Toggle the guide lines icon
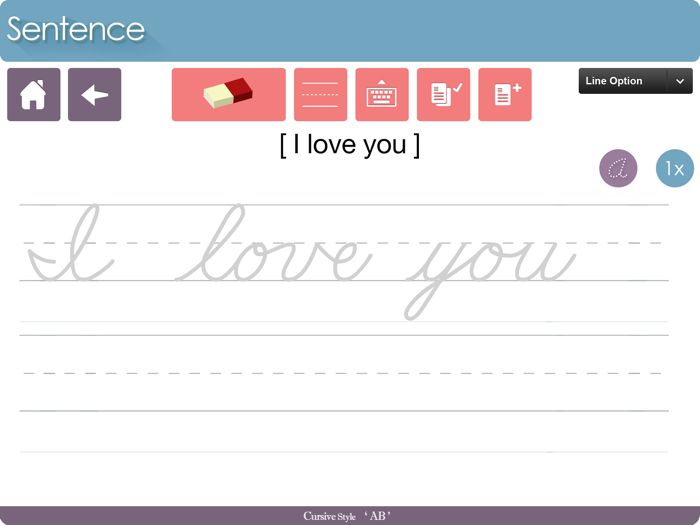The image size is (700, 525). 320,94
